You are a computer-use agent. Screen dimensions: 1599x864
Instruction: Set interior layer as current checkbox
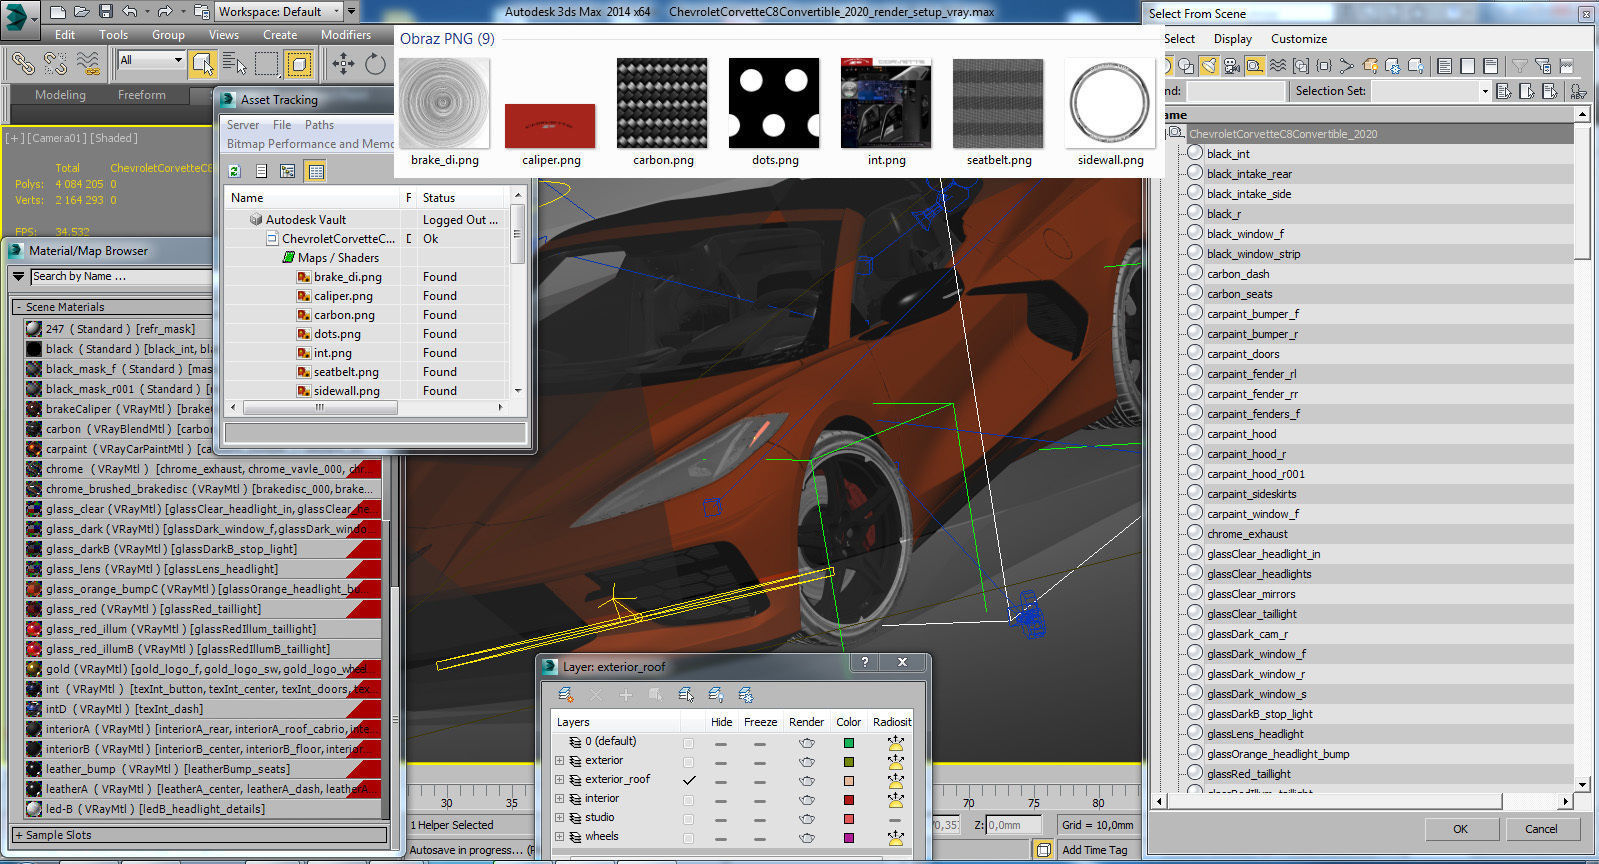(x=688, y=800)
